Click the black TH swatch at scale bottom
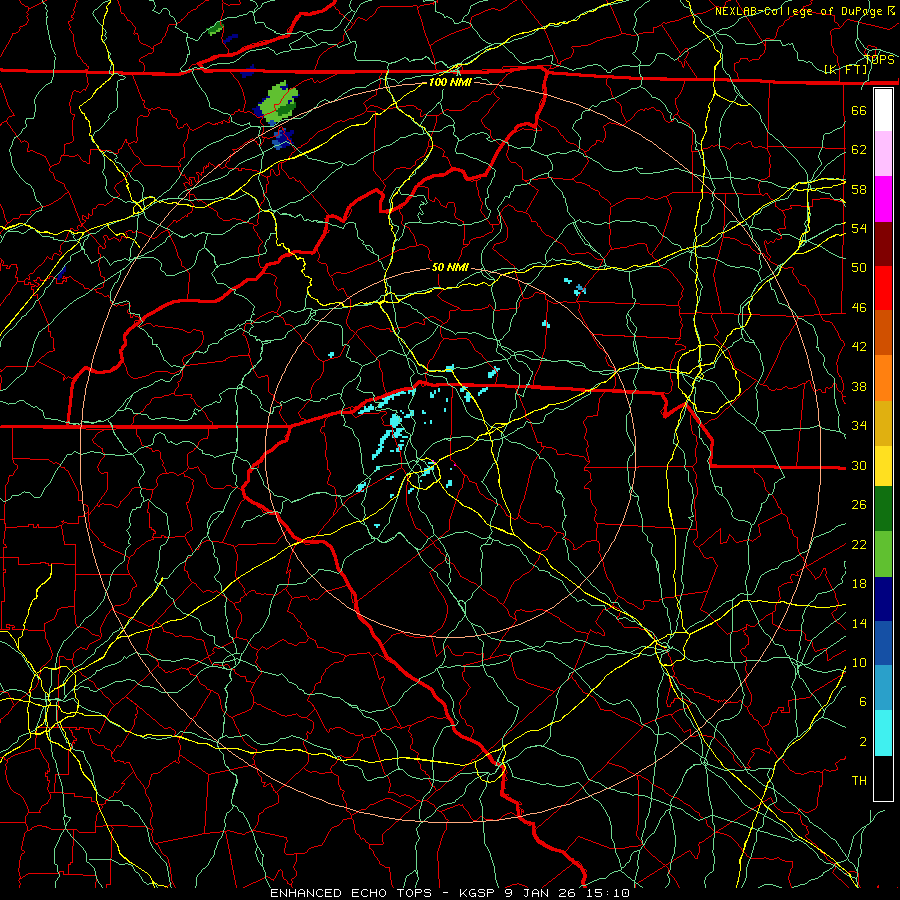The image size is (900, 900). (883, 777)
